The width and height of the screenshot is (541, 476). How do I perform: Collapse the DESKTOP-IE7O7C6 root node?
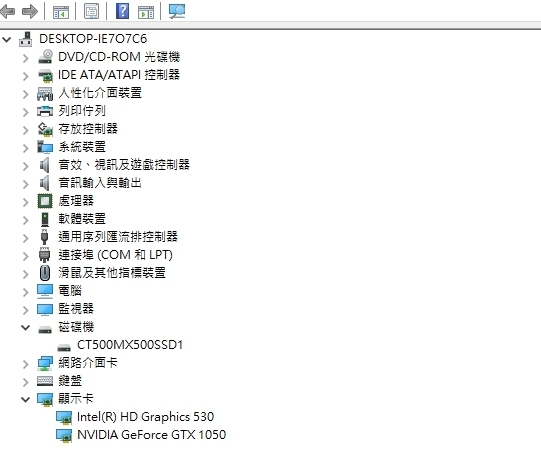point(6,39)
